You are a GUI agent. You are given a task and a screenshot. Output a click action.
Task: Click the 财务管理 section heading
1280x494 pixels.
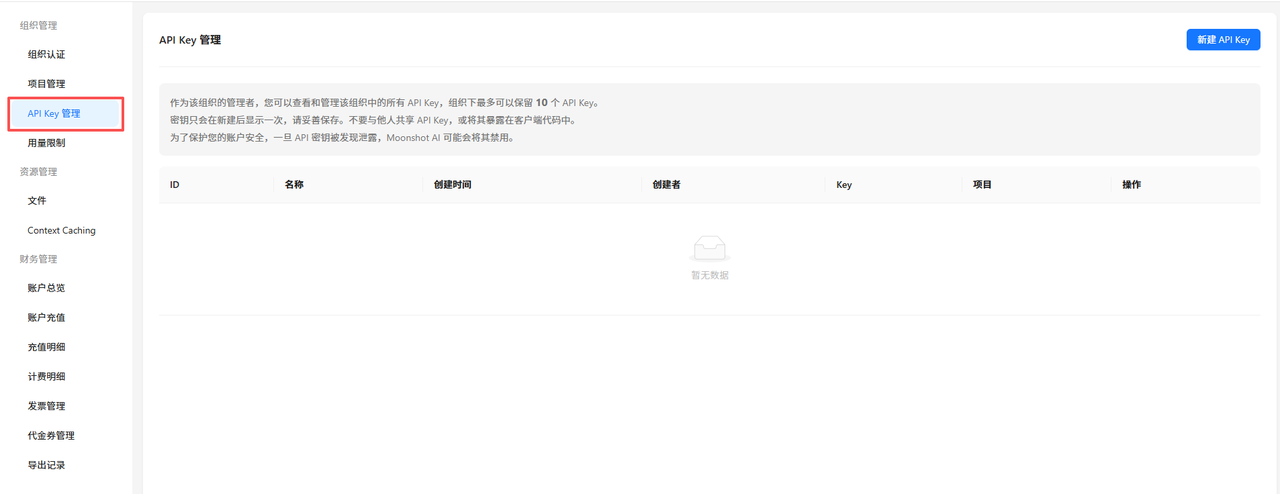point(38,259)
